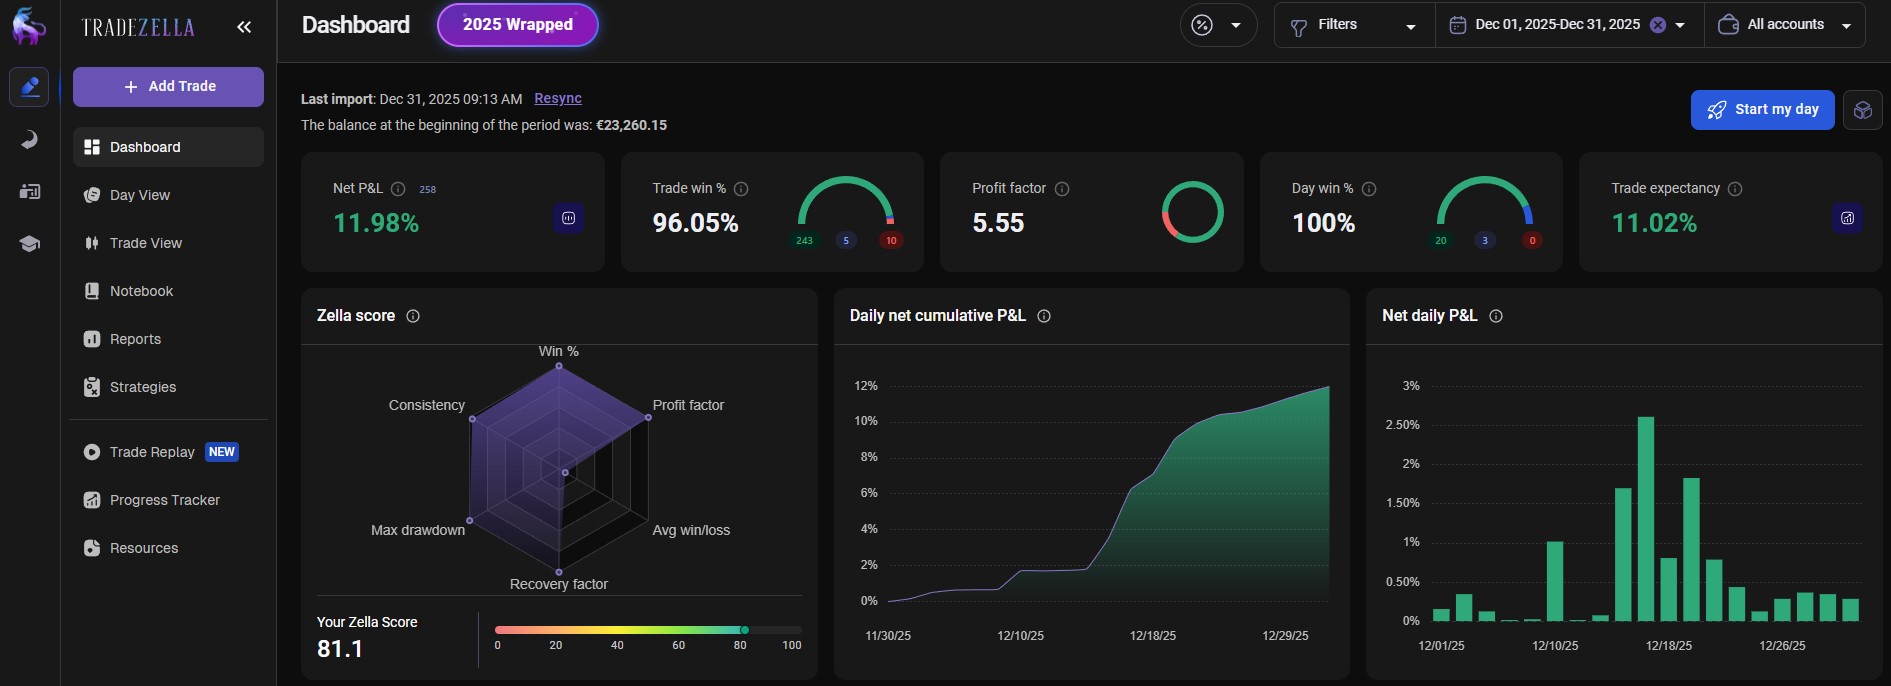Screen dimensions: 1891x686
Task: Open Day View from the sidebar
Action: [x=139, y=195]
